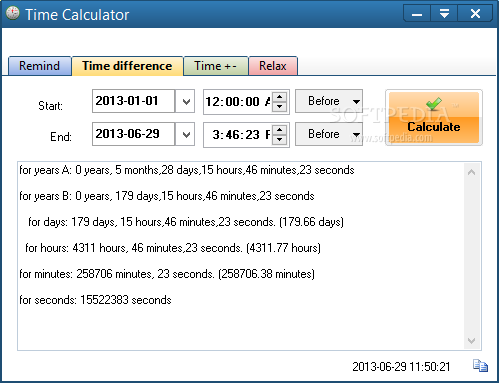Decrease End time with down spinner
The width and height of the screenshot is (499, 383).
(280, 140)
